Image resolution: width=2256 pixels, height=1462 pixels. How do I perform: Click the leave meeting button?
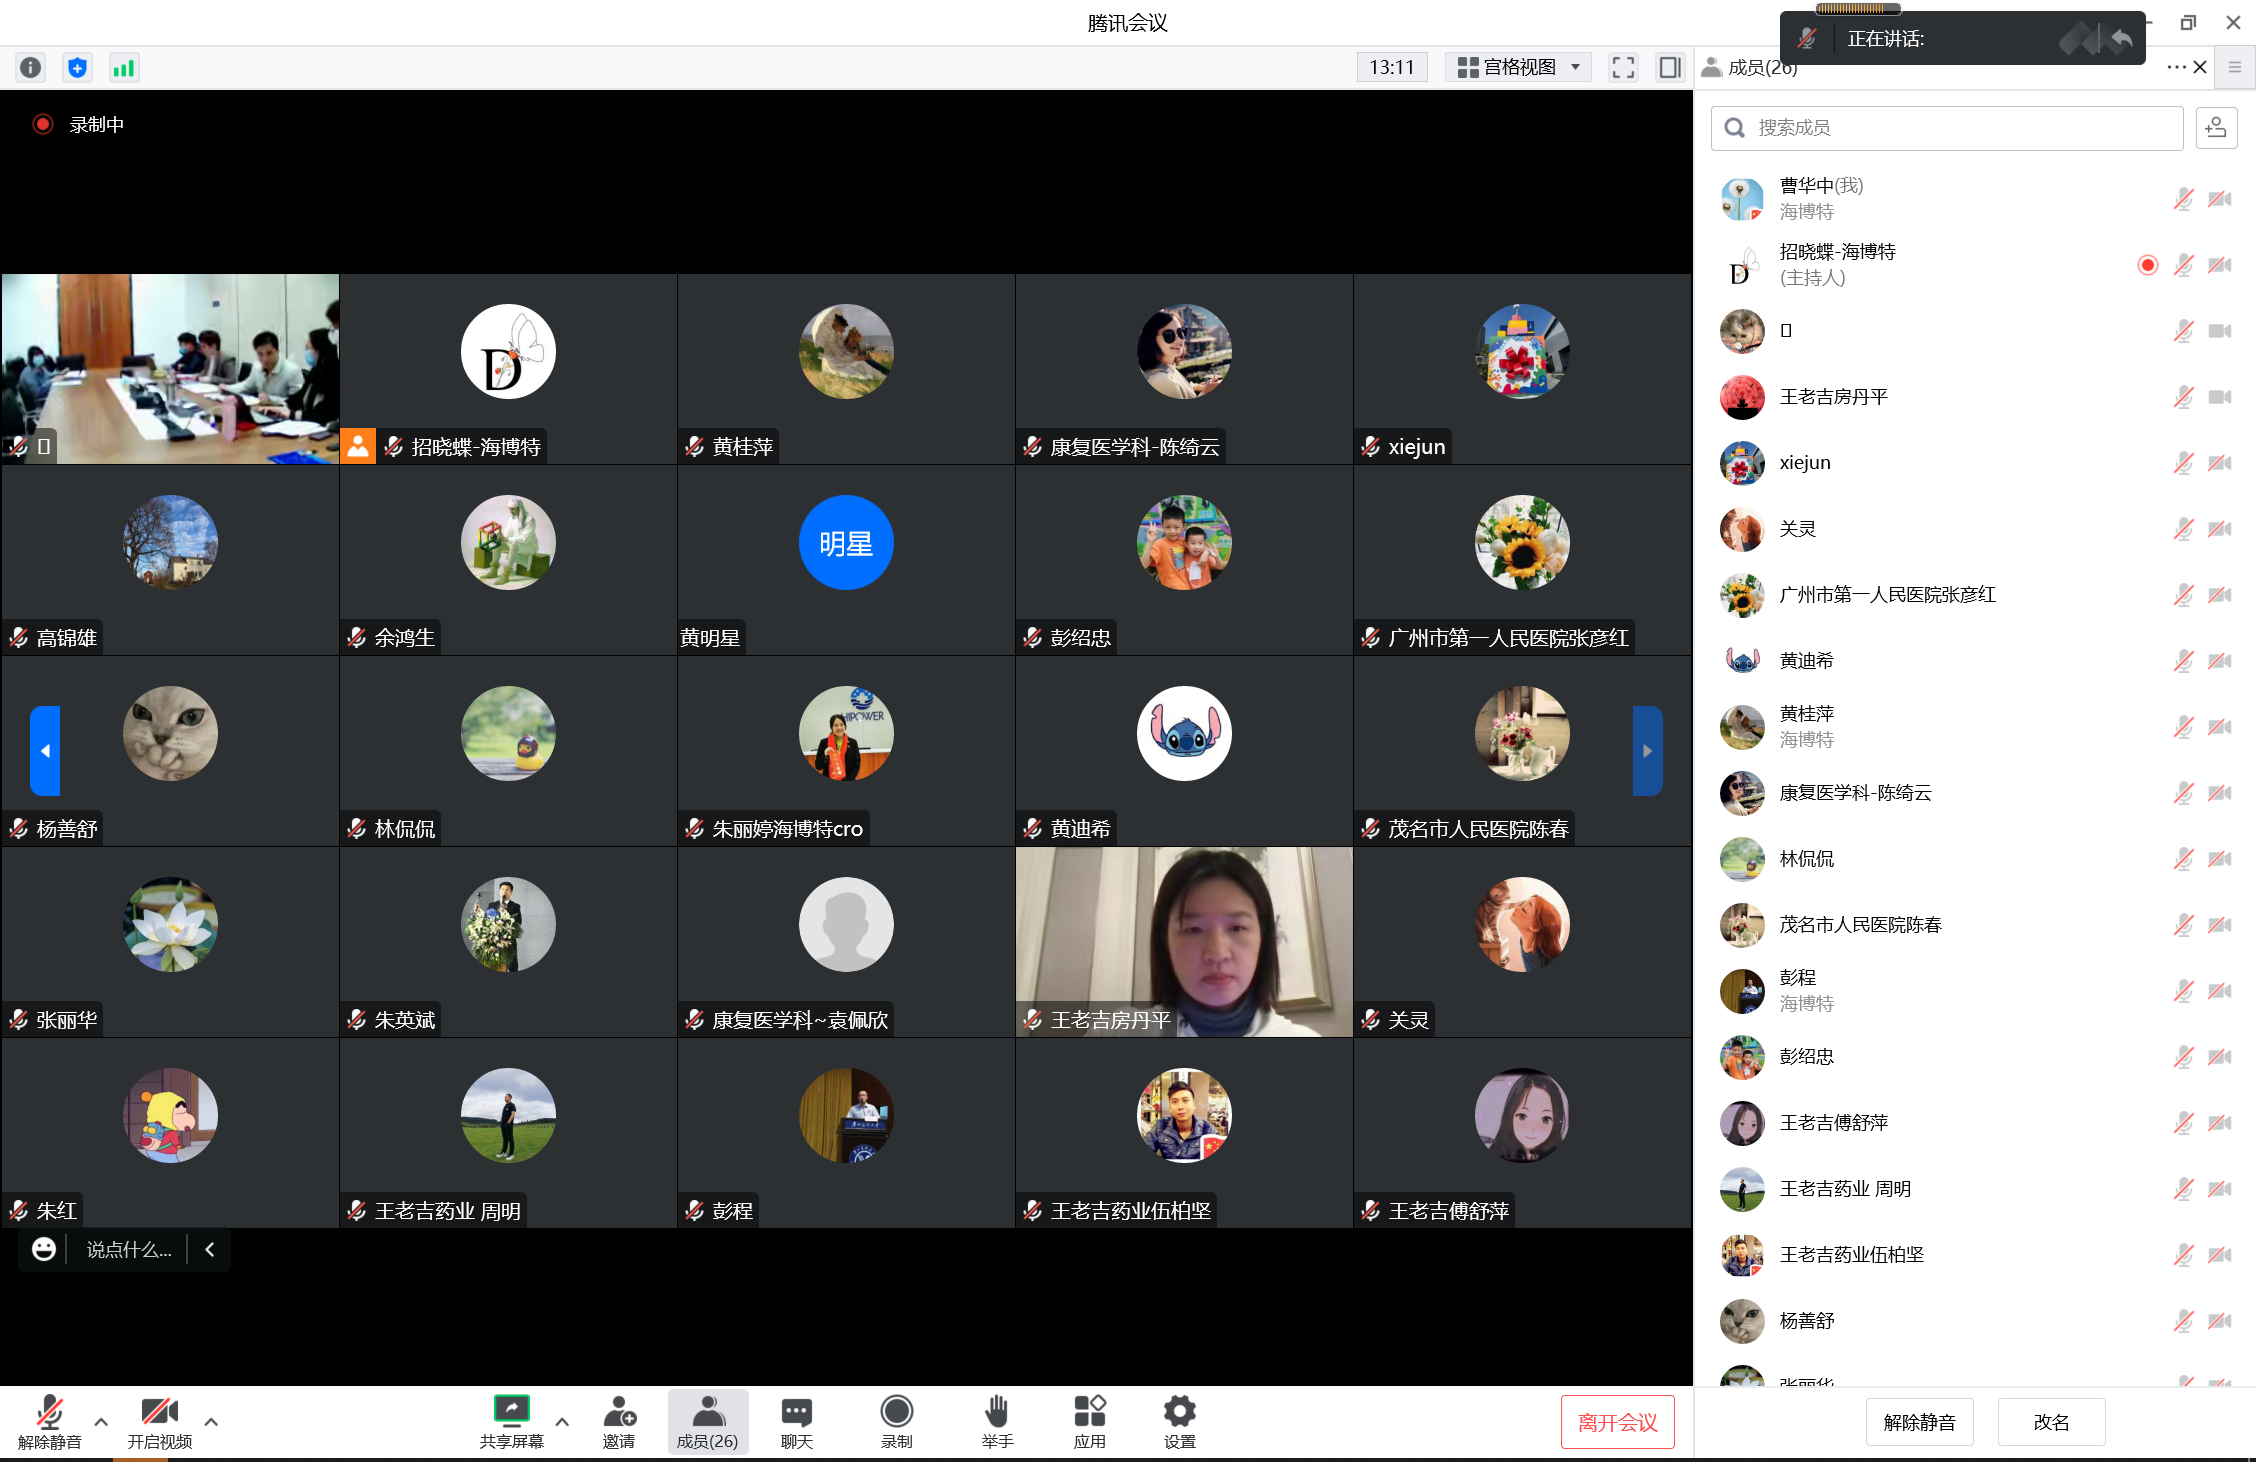1617,1422
